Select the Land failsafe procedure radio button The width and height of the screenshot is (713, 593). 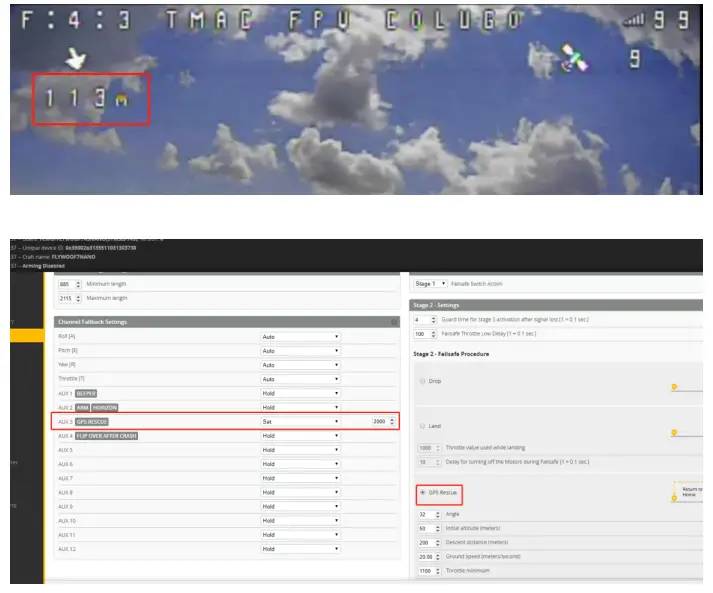pyautogui.click(x=422, y=426)
